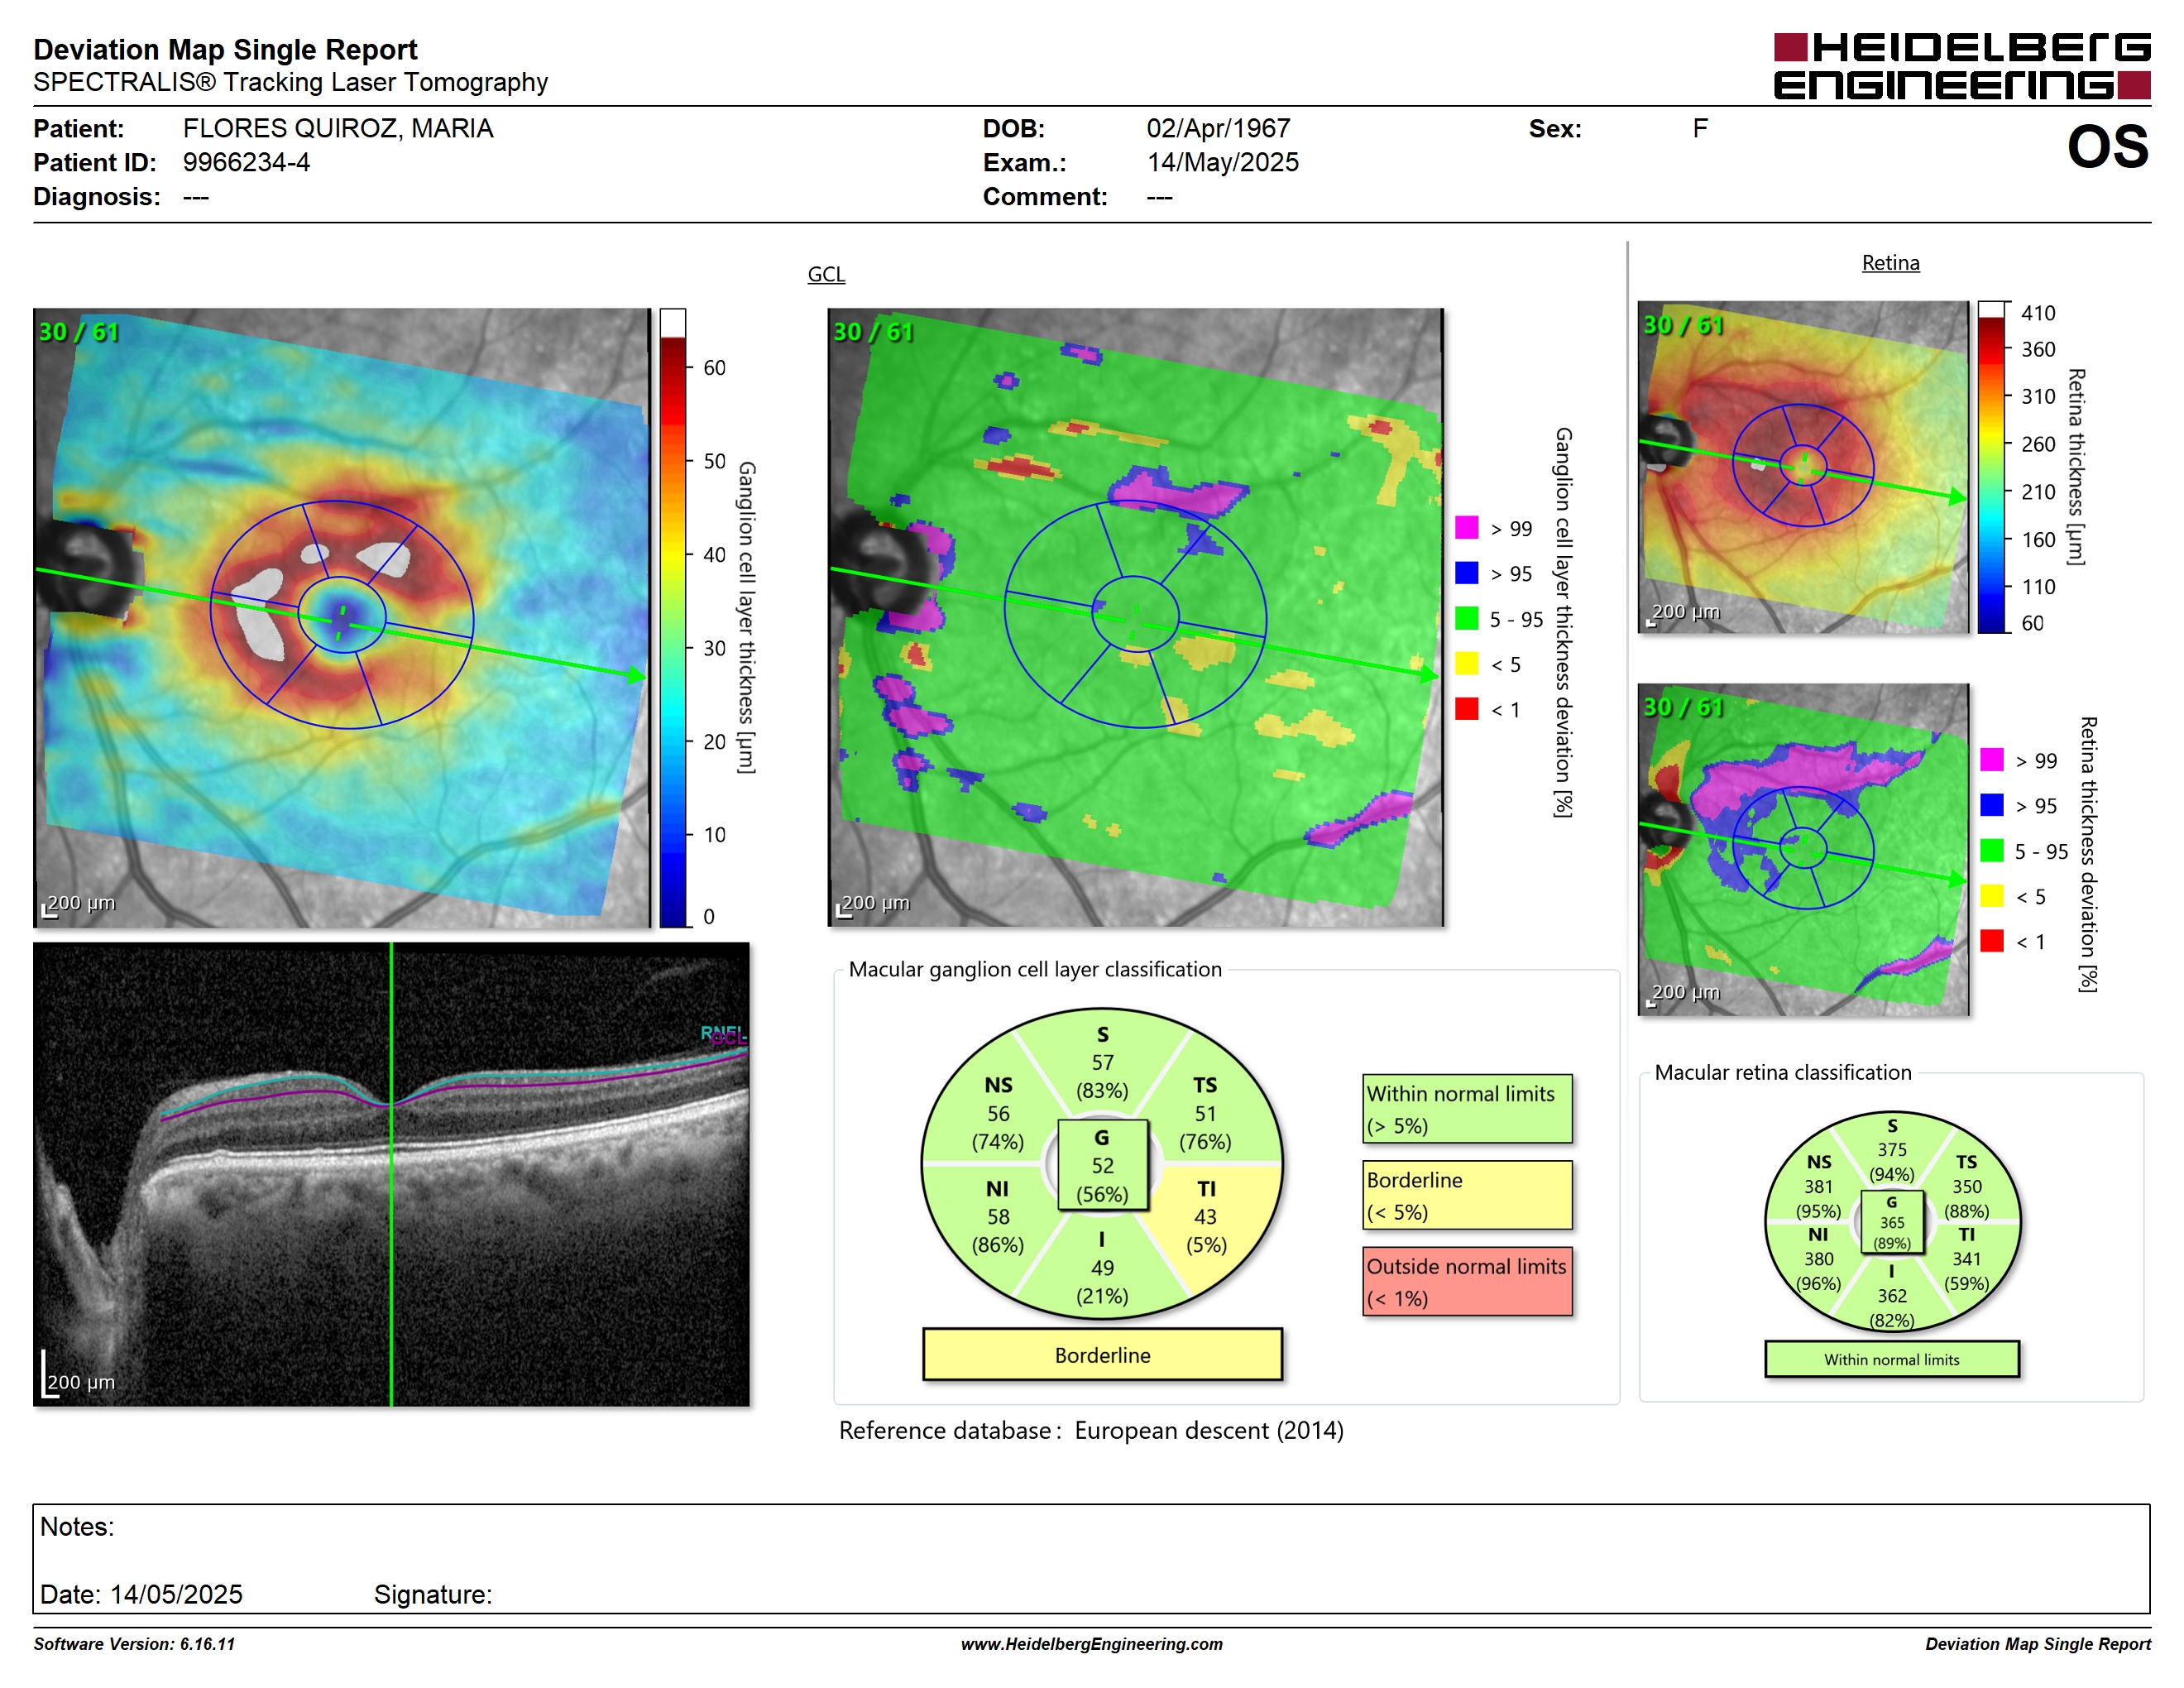Click the Retina heading link
2184x1688 pixels.
[1890, 263]
